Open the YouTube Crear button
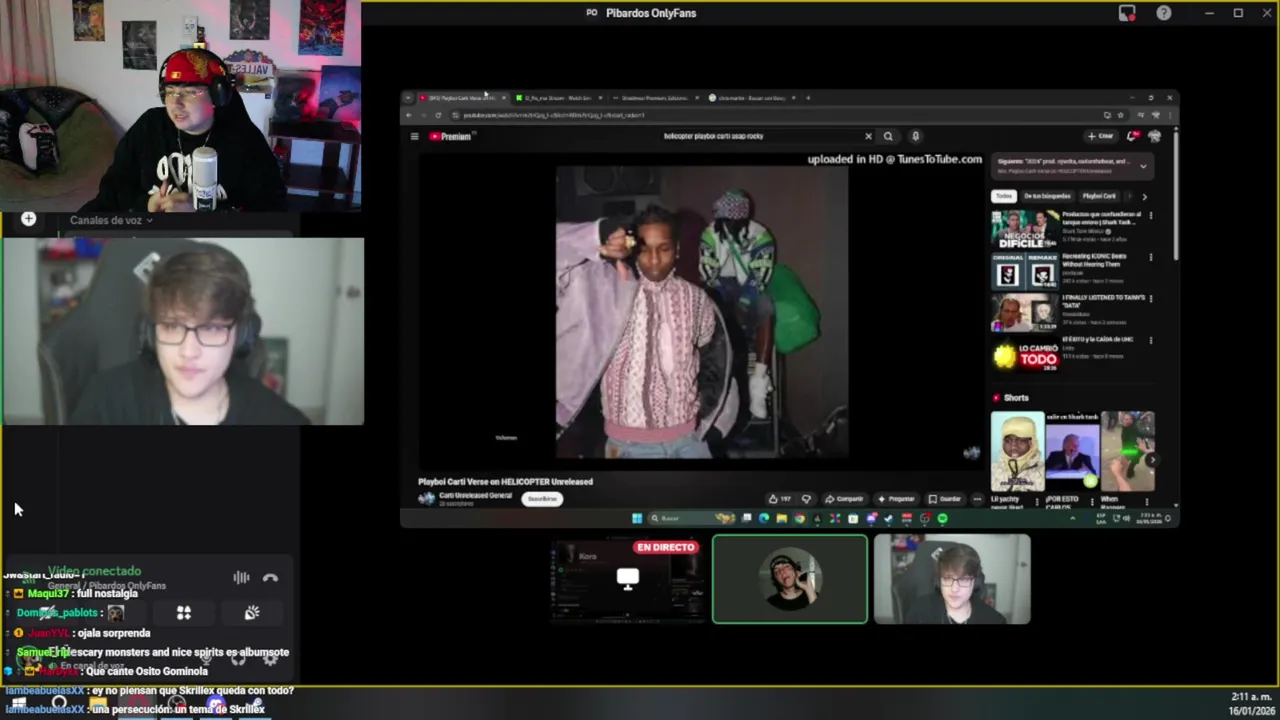 [x=1101, y=136]
